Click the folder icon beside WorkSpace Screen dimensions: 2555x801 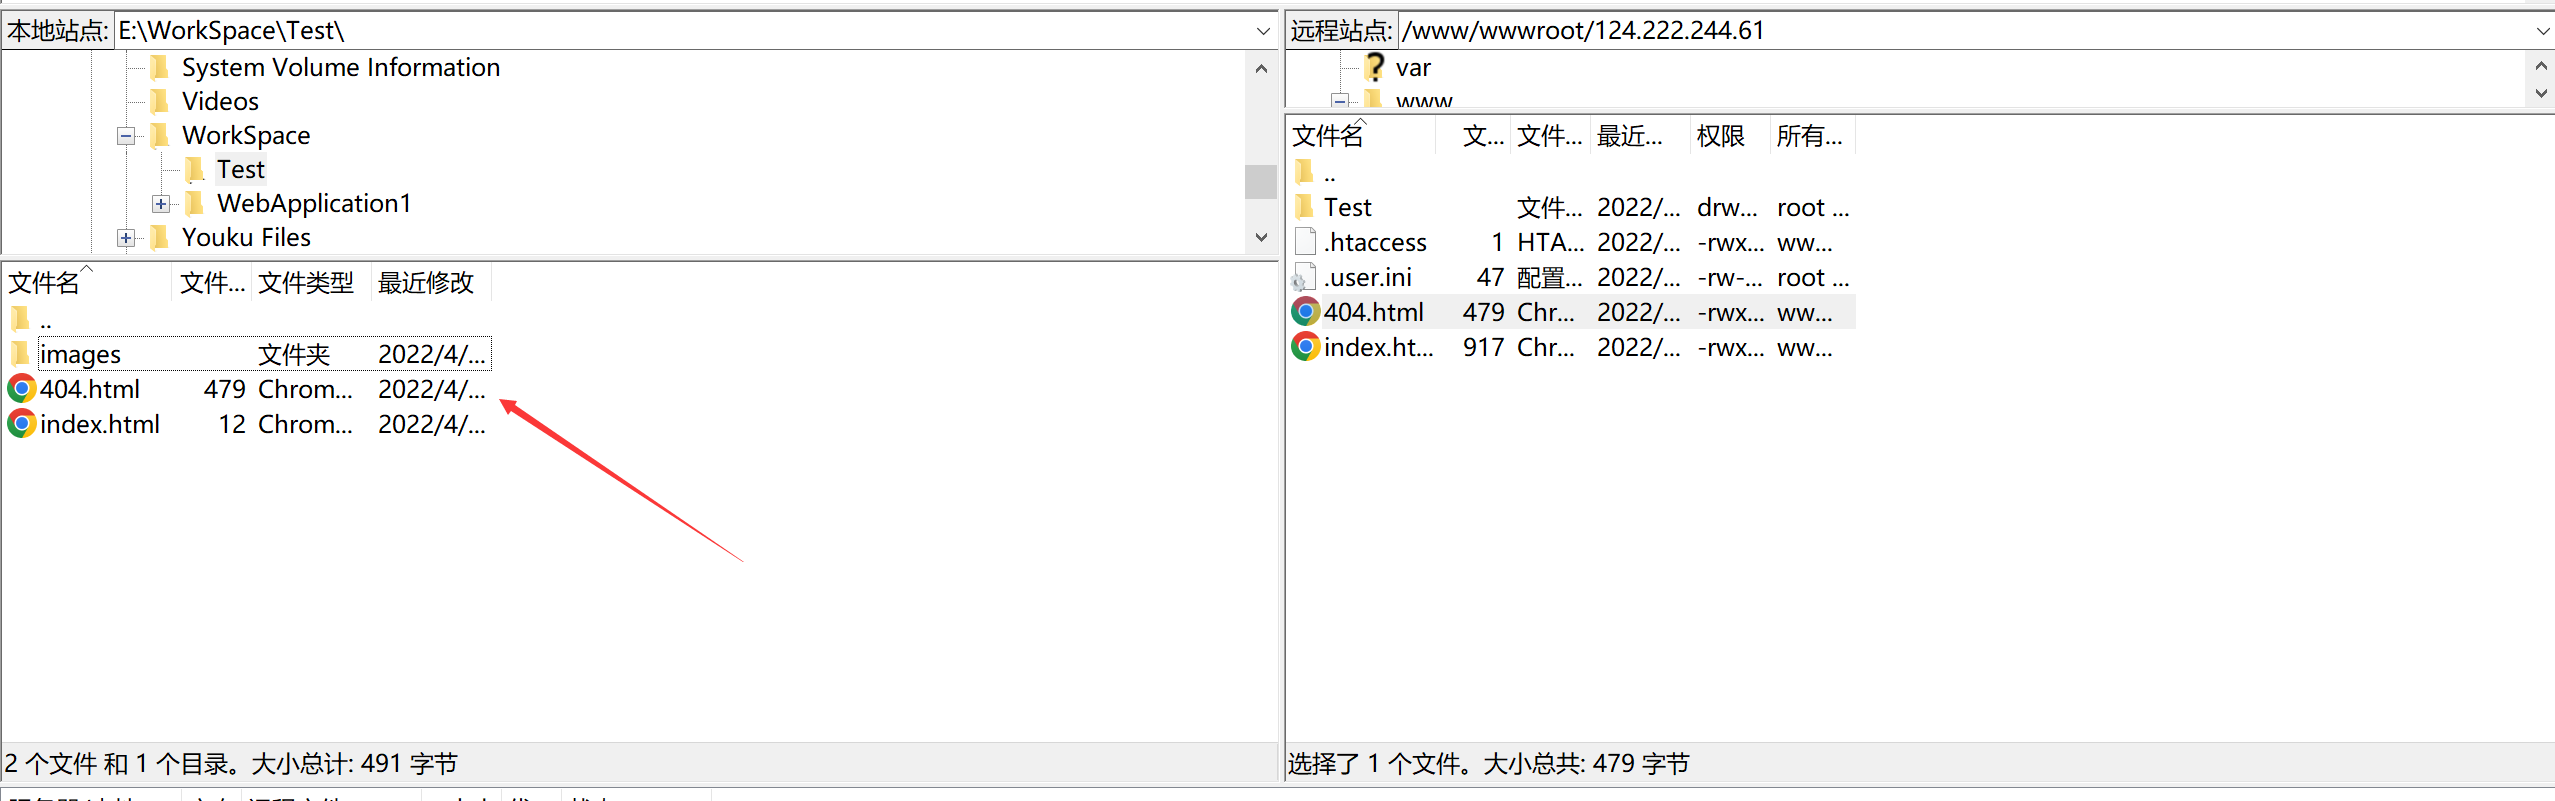pos(159,135)
